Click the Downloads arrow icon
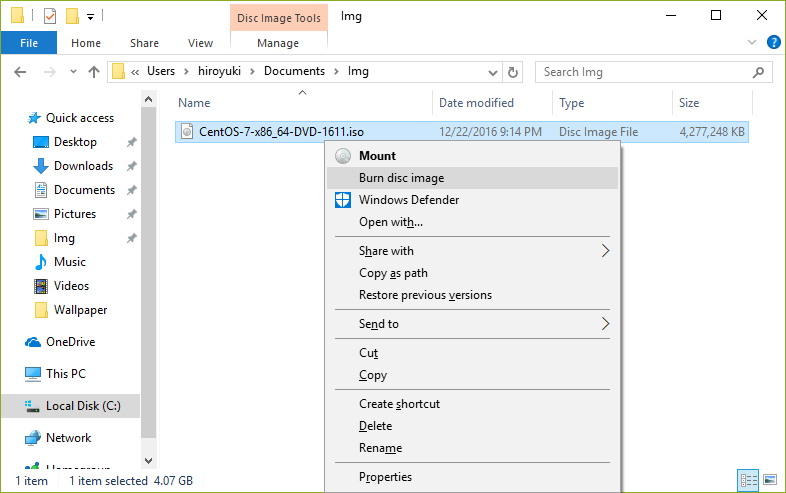The height and width of the screenshot is (493, 786). point(41,166)
